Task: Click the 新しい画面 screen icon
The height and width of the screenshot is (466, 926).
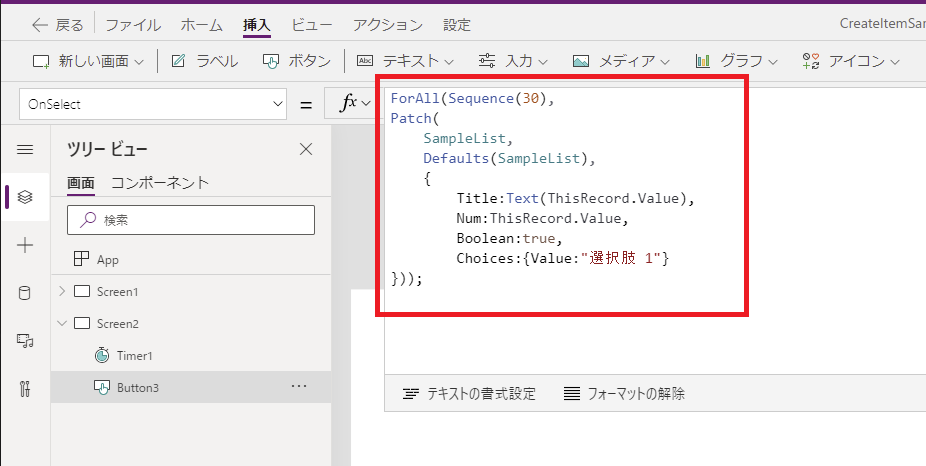Action: coord(41,61)
